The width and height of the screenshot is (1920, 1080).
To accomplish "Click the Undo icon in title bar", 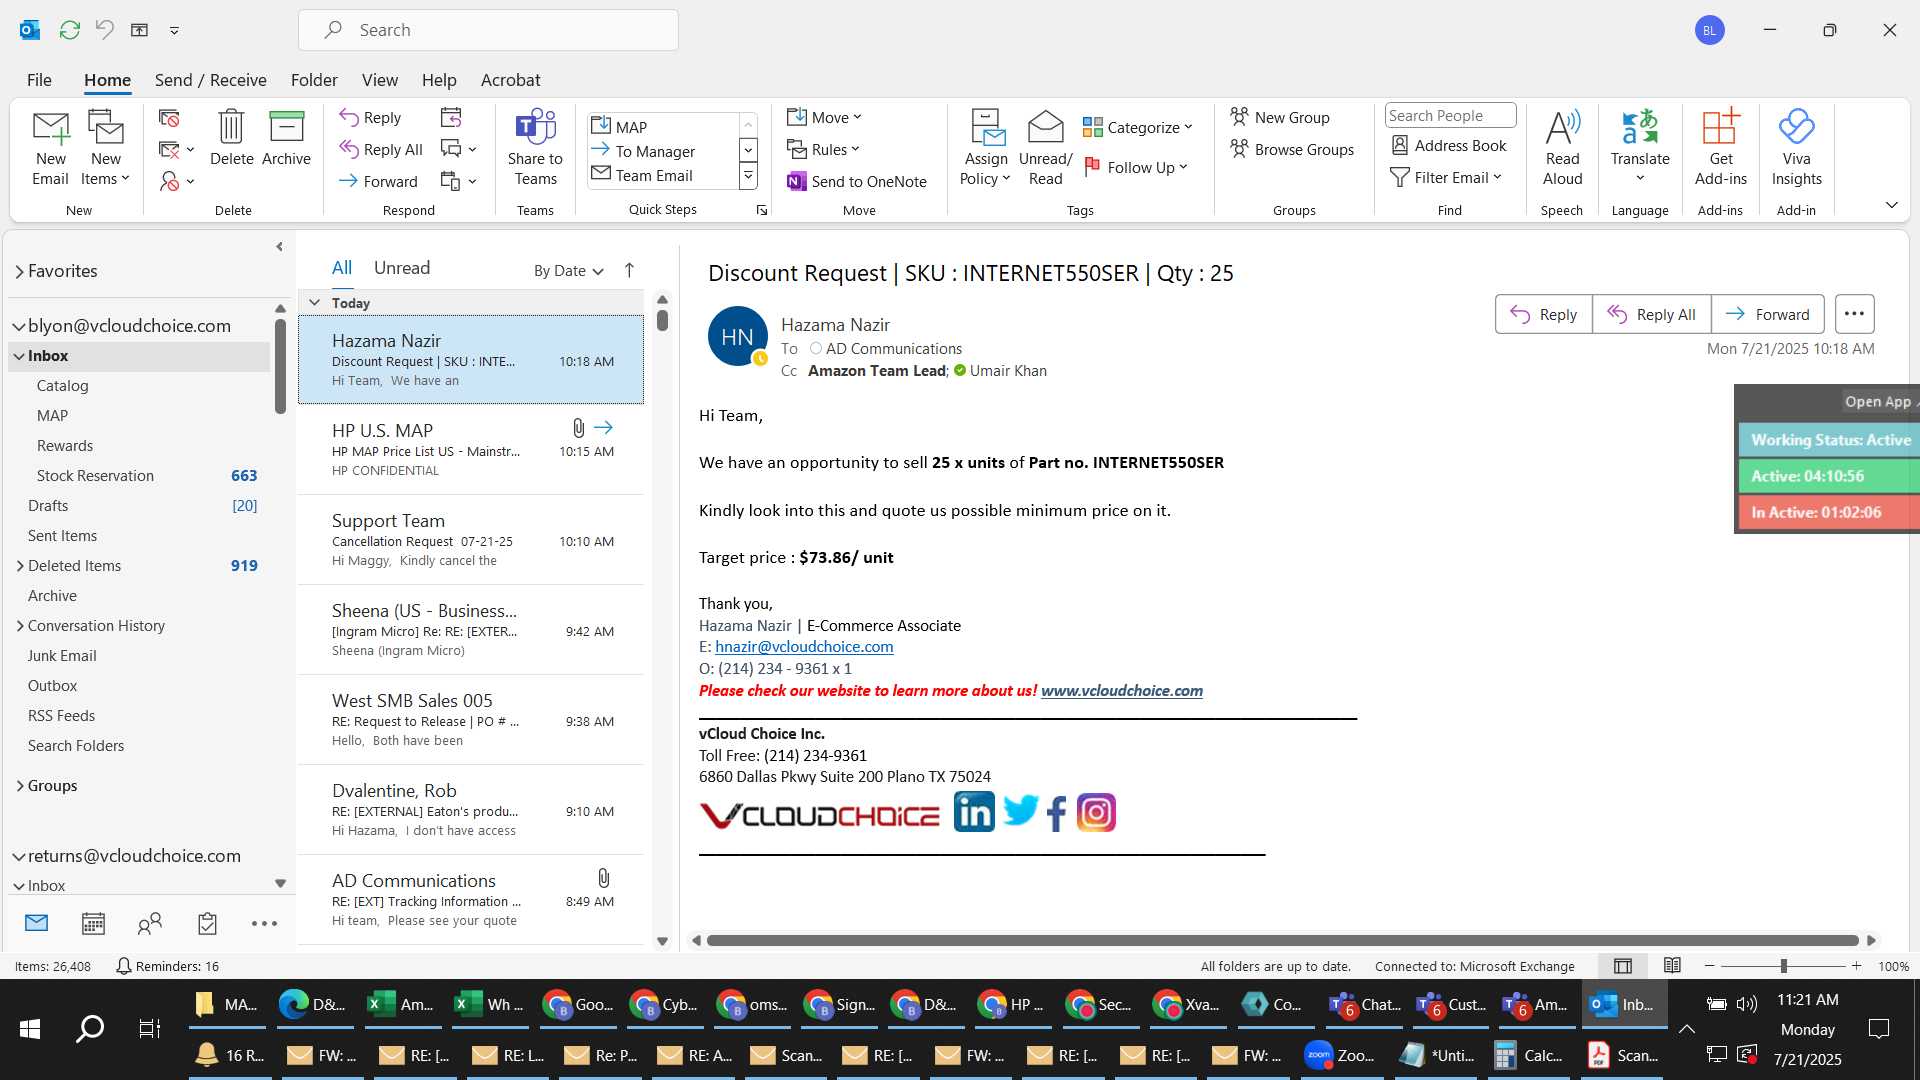I will tap(104, 30).
